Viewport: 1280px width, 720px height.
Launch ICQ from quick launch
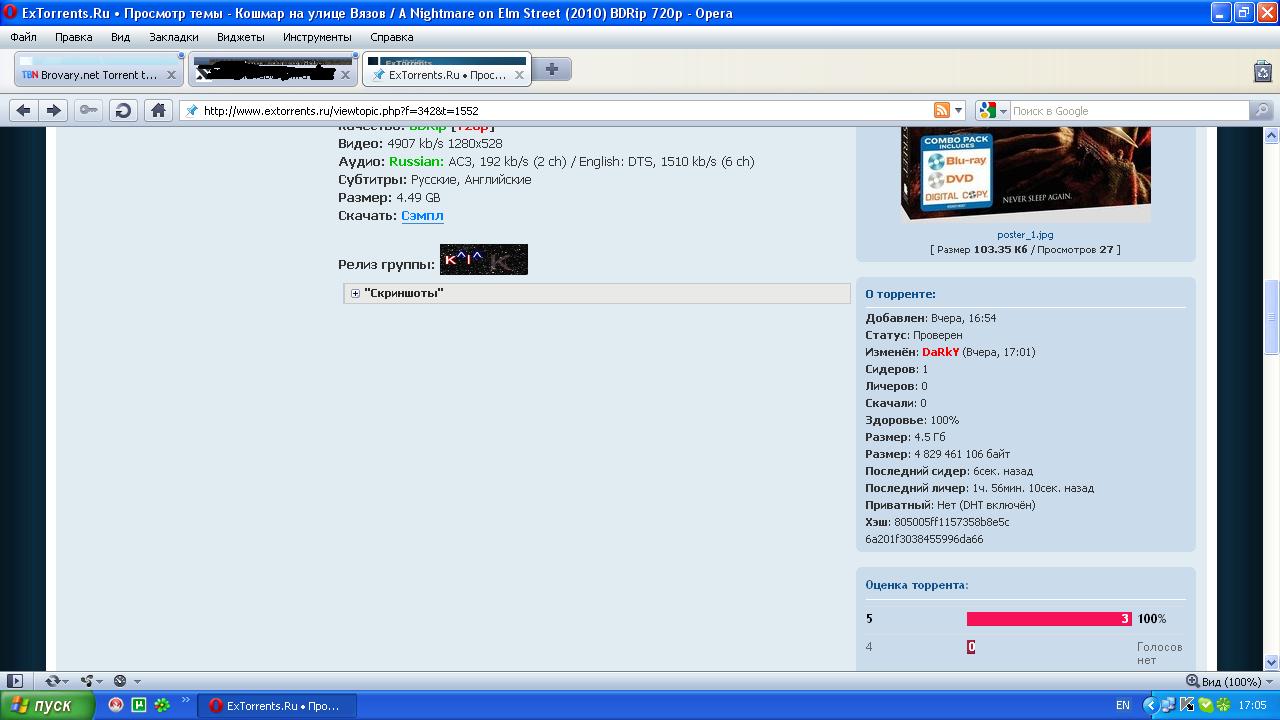[161, 705]
